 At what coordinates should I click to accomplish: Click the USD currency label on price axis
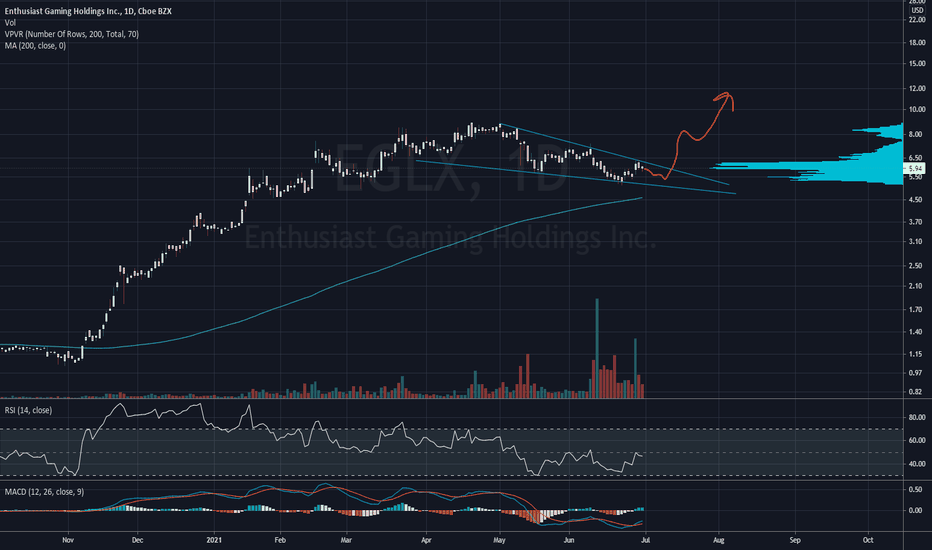(917, 10)
